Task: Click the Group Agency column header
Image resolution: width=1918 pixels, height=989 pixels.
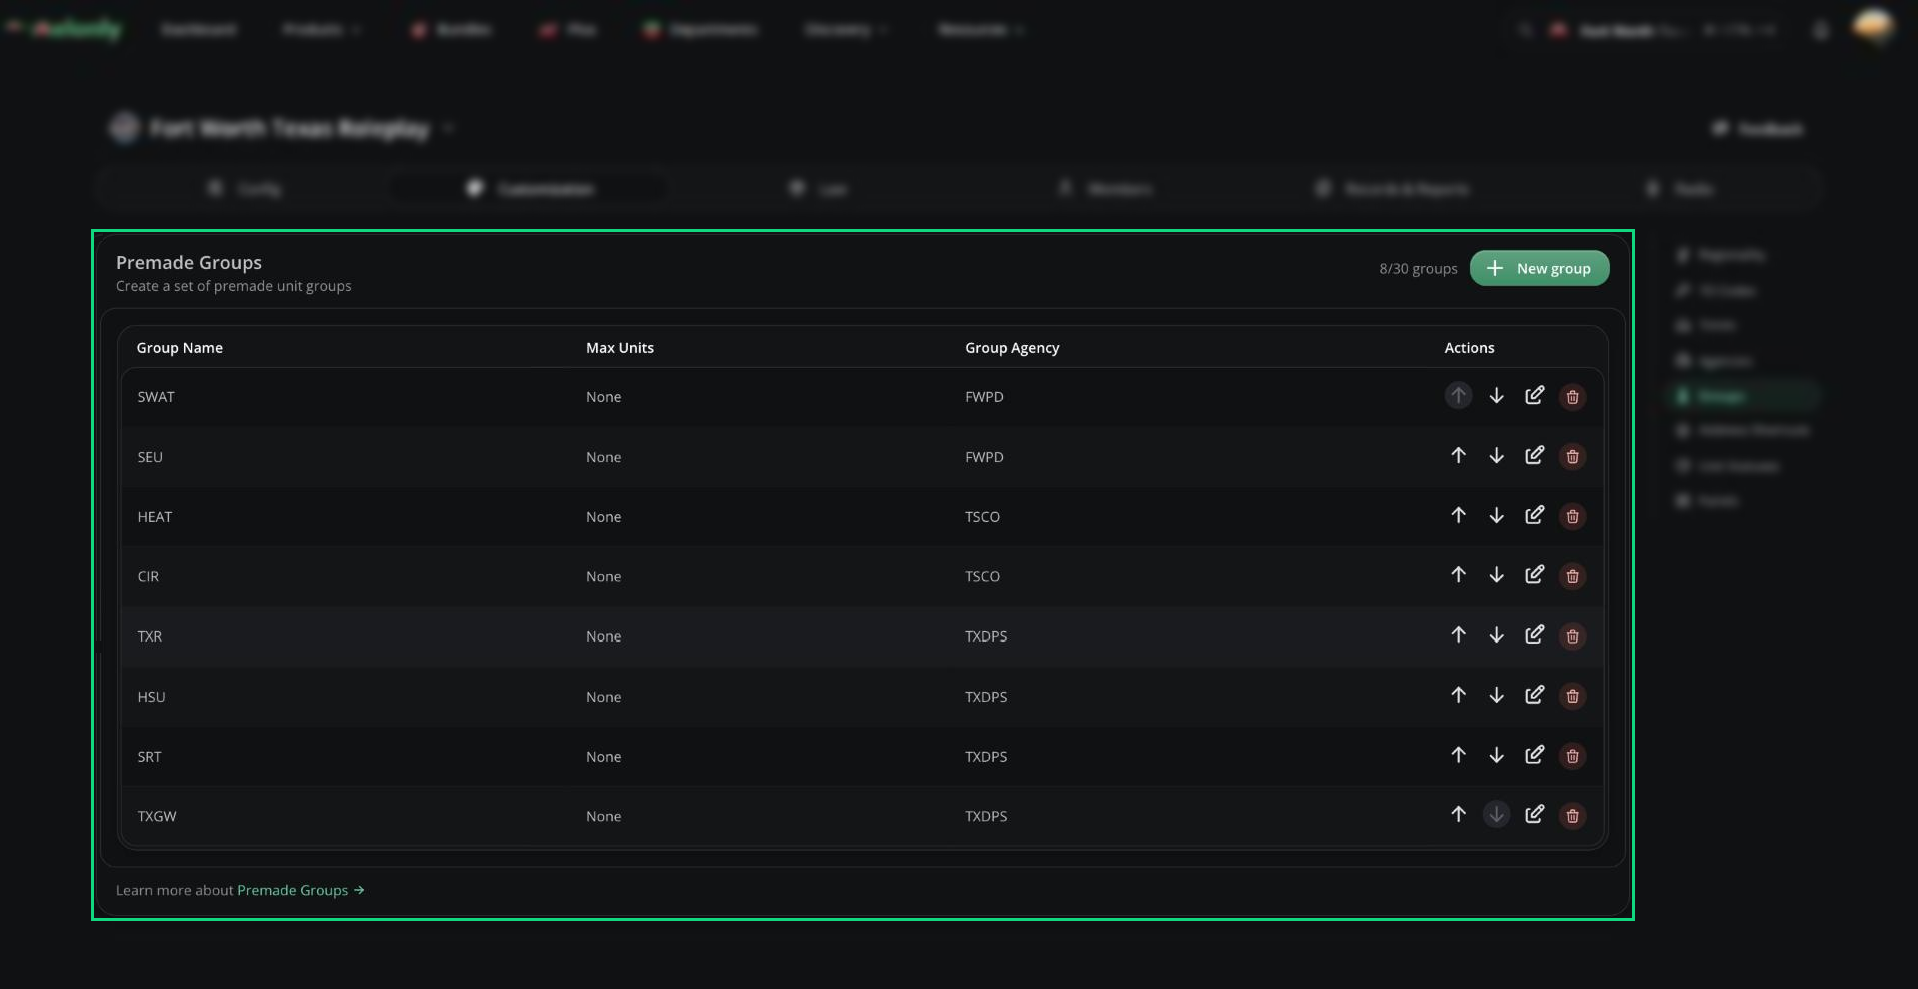Action: coord(1012,348)
